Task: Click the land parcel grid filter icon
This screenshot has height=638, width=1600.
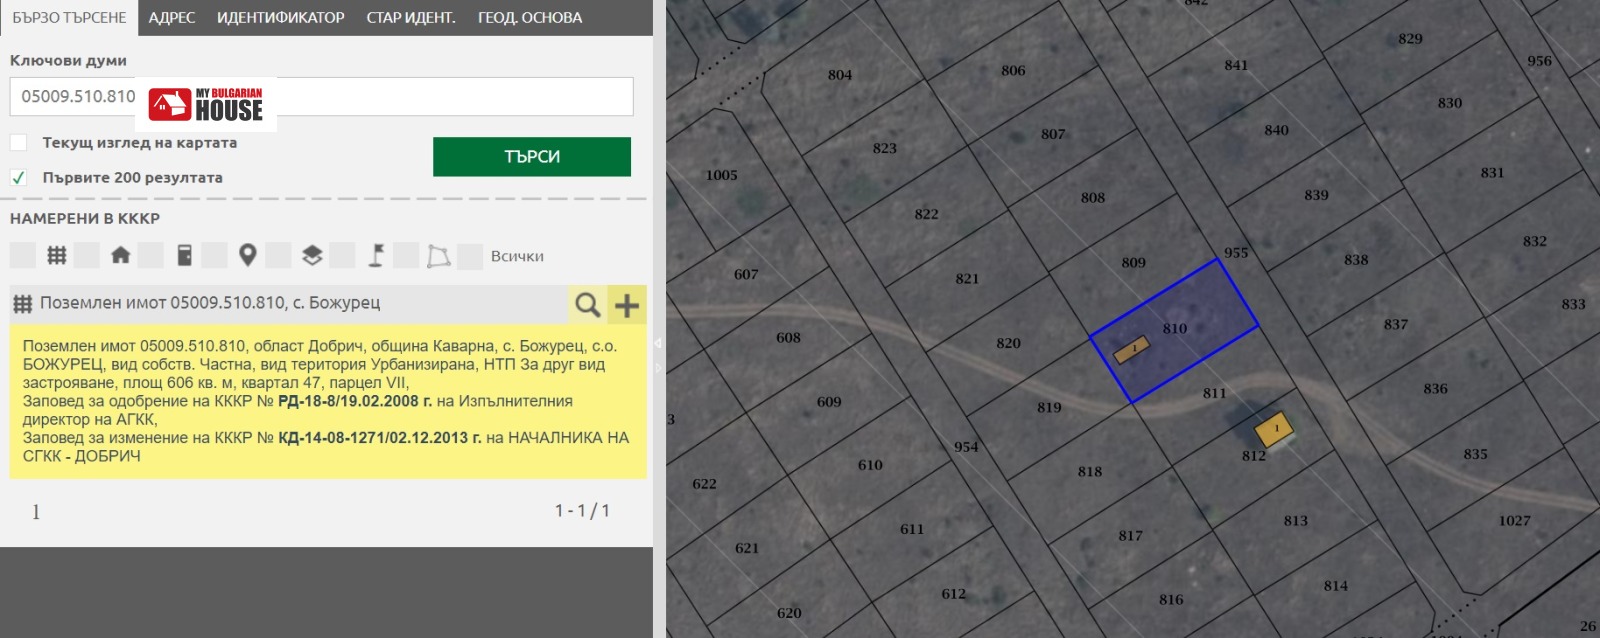Action: pos(57,256)
